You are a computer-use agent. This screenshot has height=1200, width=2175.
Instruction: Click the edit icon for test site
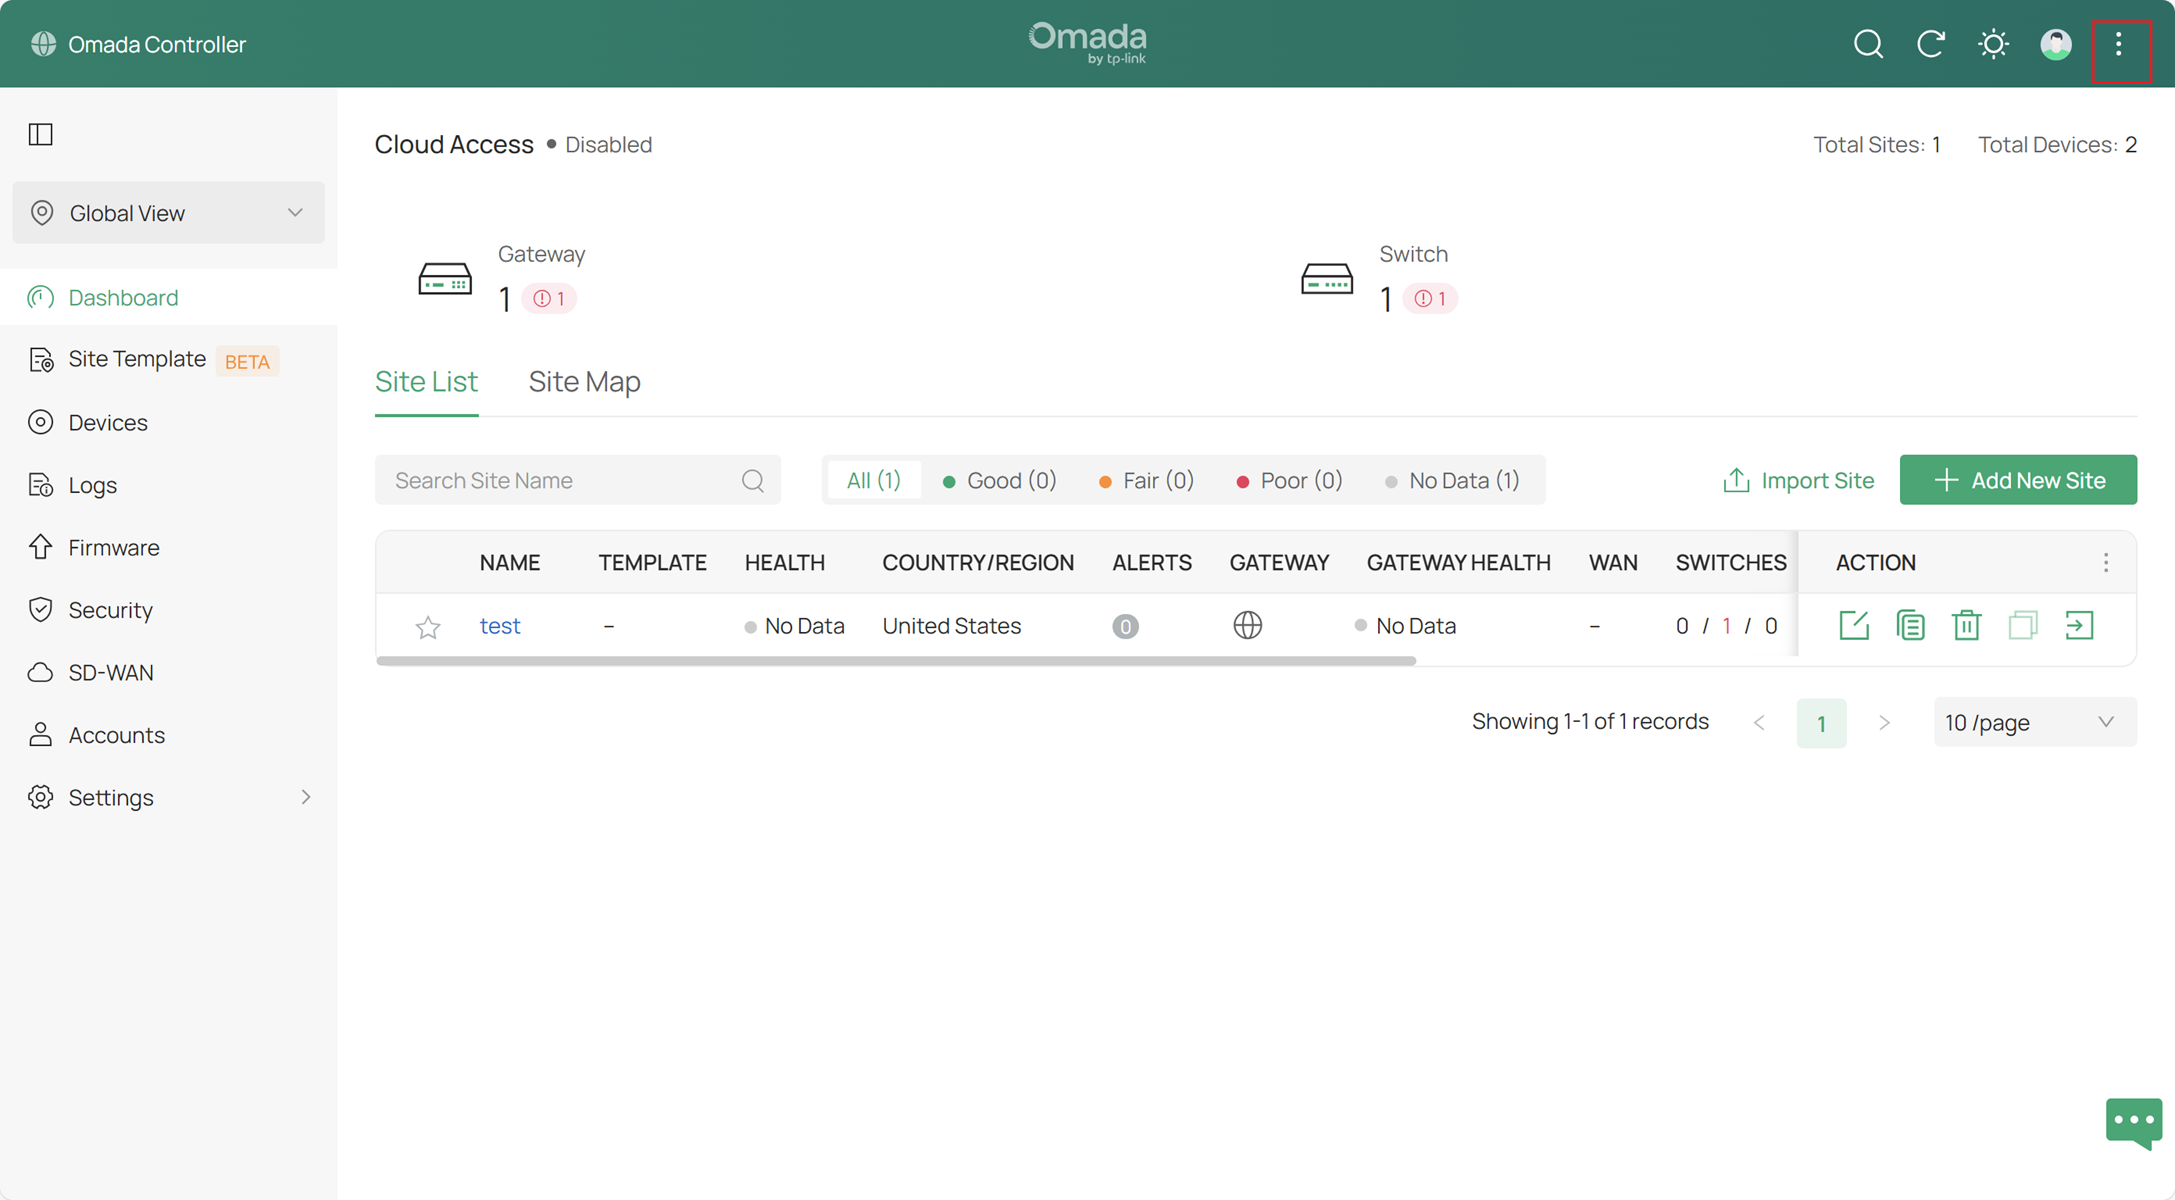point(1854,626)
